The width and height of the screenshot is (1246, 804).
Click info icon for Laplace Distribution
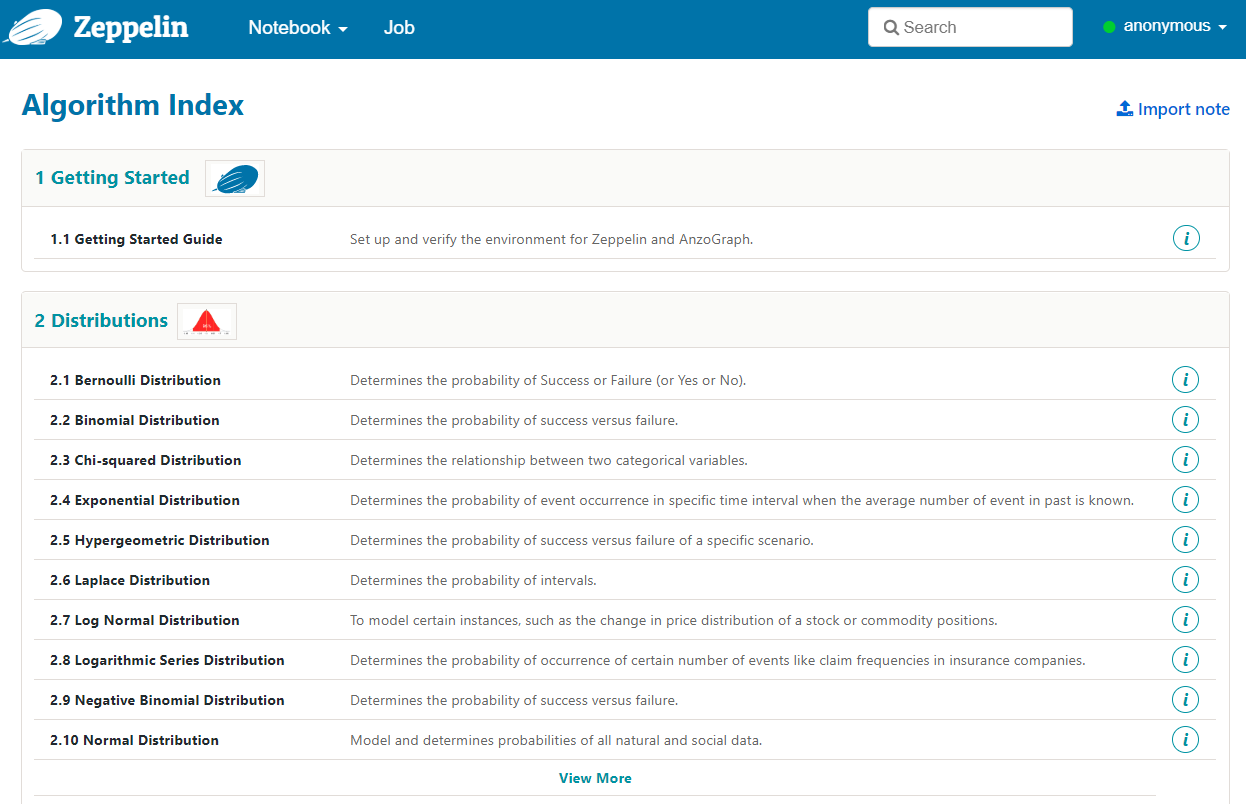tap(1185, 580)
